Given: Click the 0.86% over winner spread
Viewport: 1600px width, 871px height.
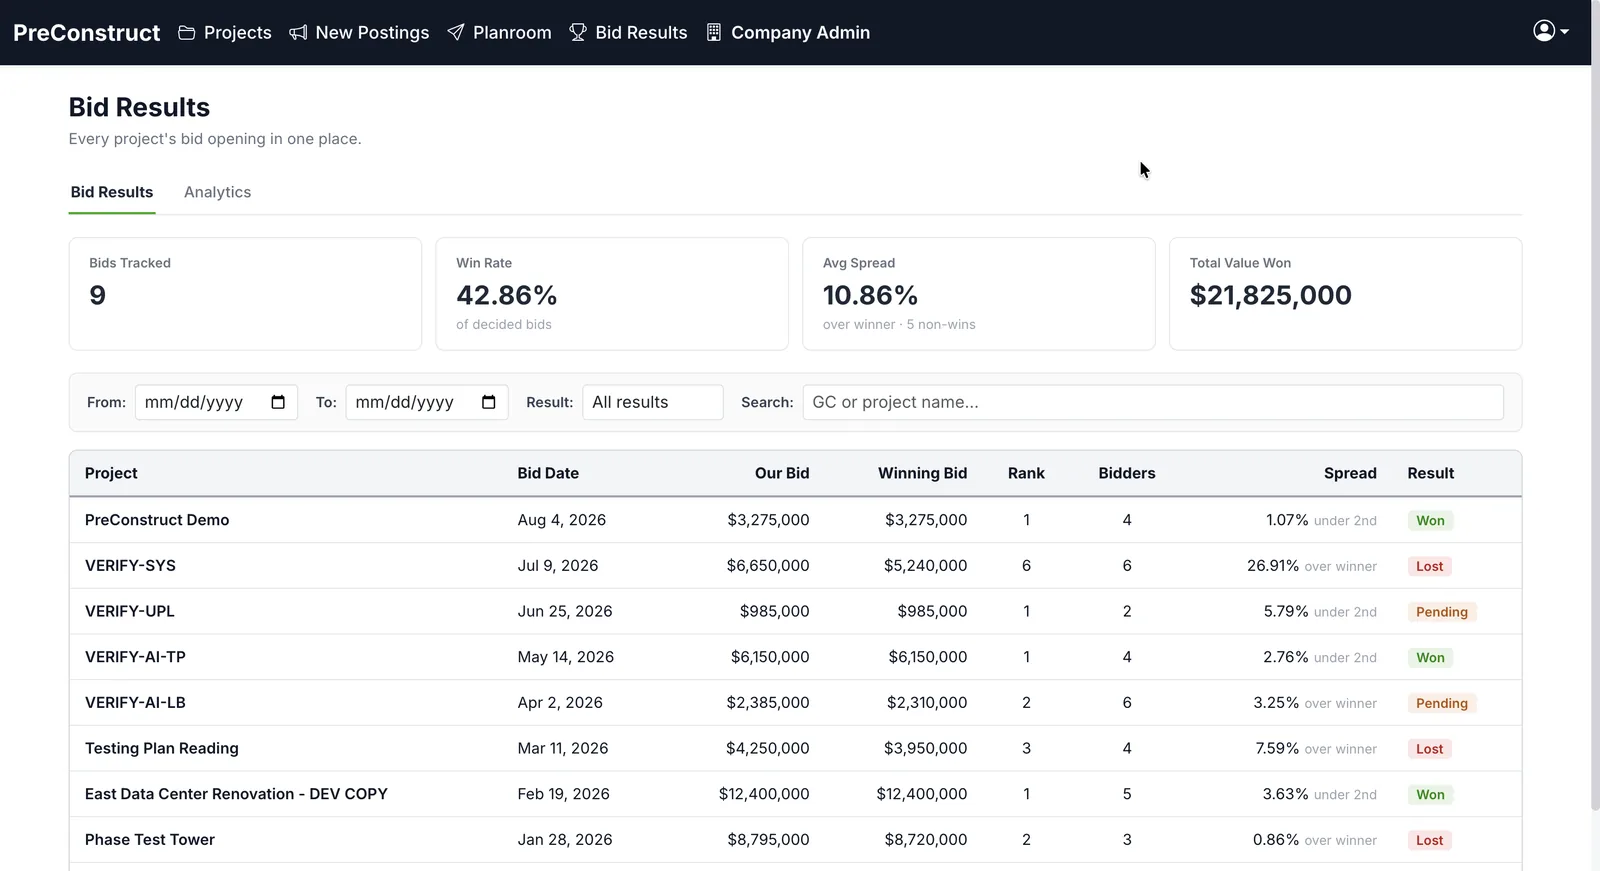Looking at the screenshot, I should pos(1314,840).
